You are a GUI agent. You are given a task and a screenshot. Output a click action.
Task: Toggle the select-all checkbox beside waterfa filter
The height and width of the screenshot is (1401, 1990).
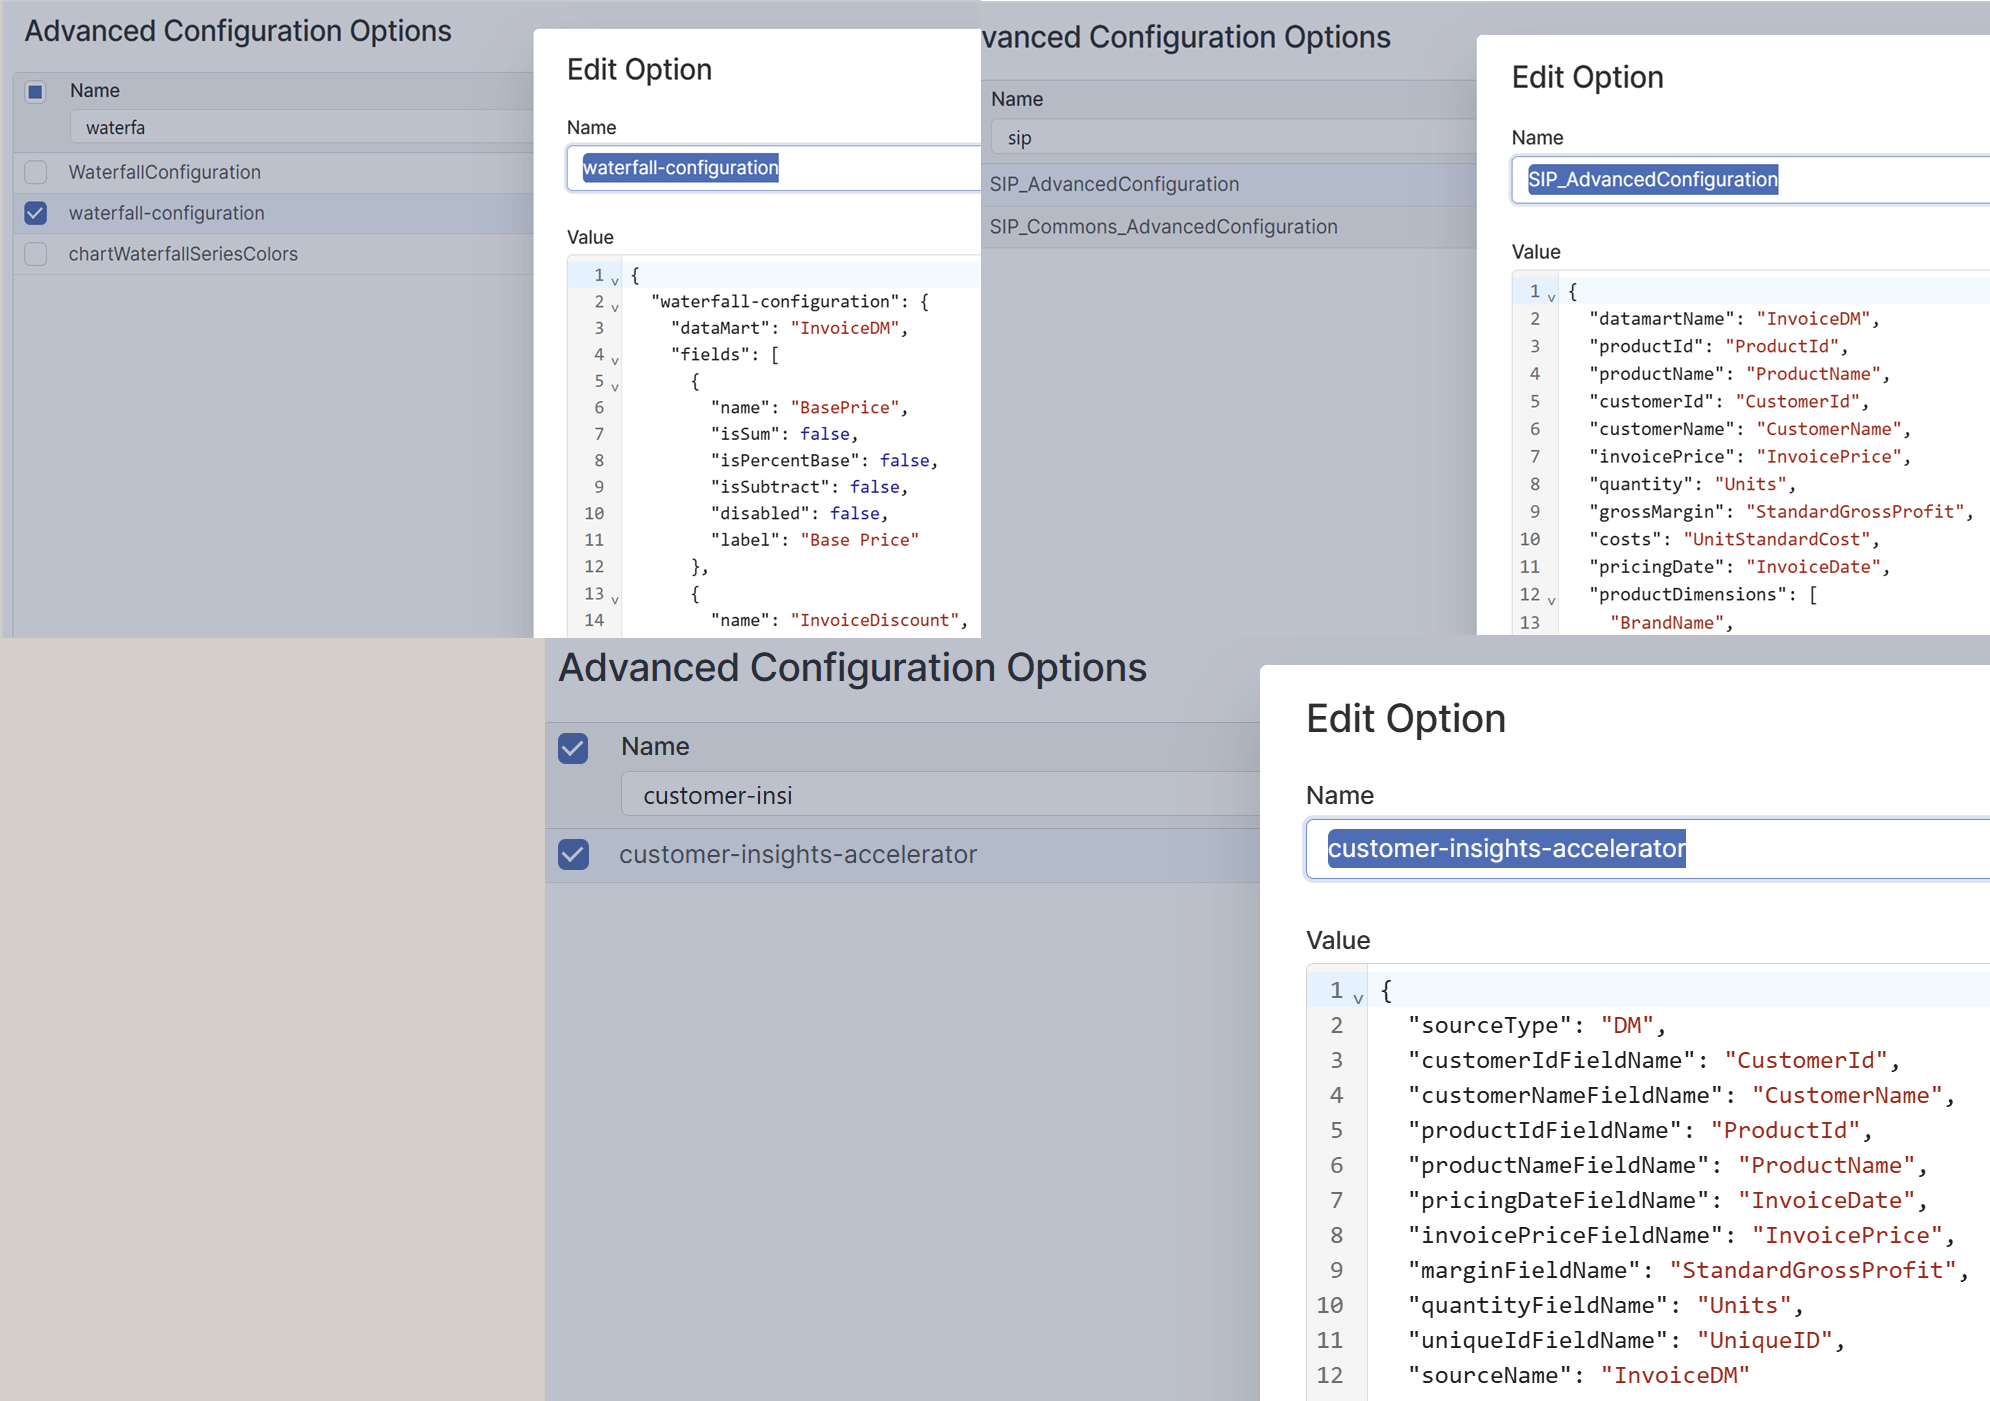pos(36,92)
